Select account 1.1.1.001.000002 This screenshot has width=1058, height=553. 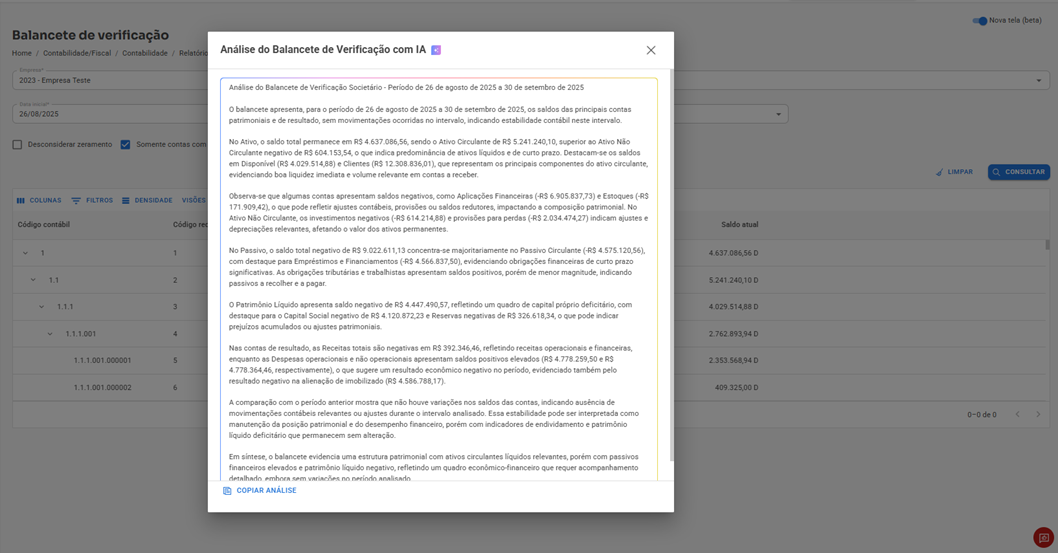[x=103, y=388]
